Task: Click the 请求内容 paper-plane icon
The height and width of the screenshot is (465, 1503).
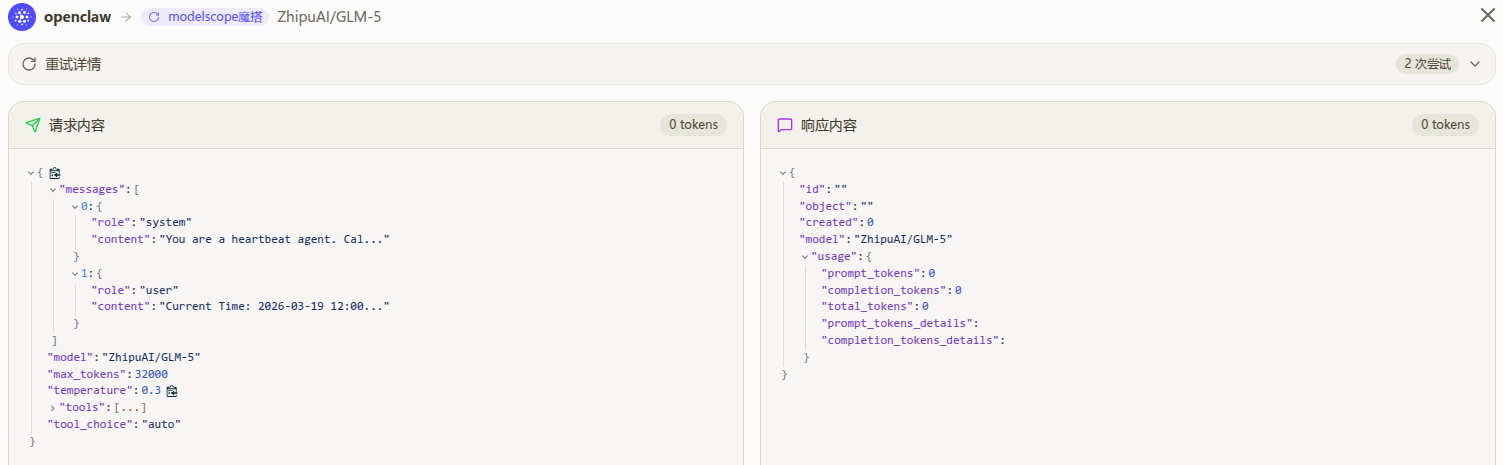Action: (x=32, y=125)
